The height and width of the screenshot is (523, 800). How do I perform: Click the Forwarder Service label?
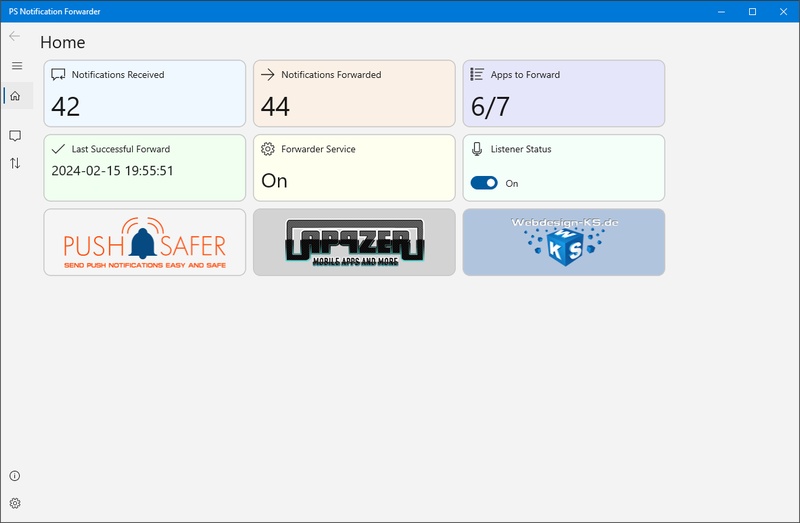[x=318, y=149]
